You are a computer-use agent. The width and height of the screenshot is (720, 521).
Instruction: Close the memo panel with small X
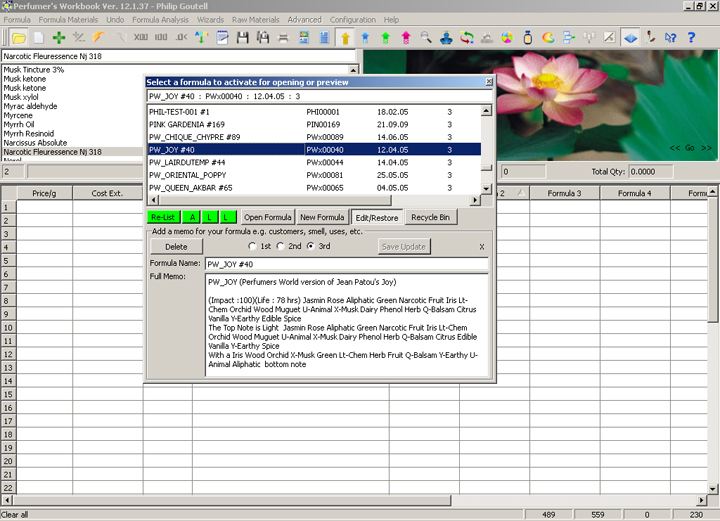pyautogui.click(x=482, y=247)
